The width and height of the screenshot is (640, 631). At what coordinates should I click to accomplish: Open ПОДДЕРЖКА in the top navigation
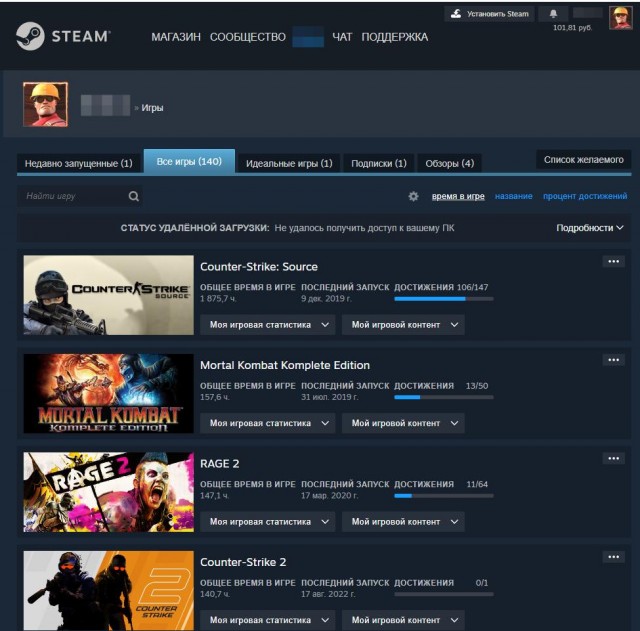tap(395, 37)
